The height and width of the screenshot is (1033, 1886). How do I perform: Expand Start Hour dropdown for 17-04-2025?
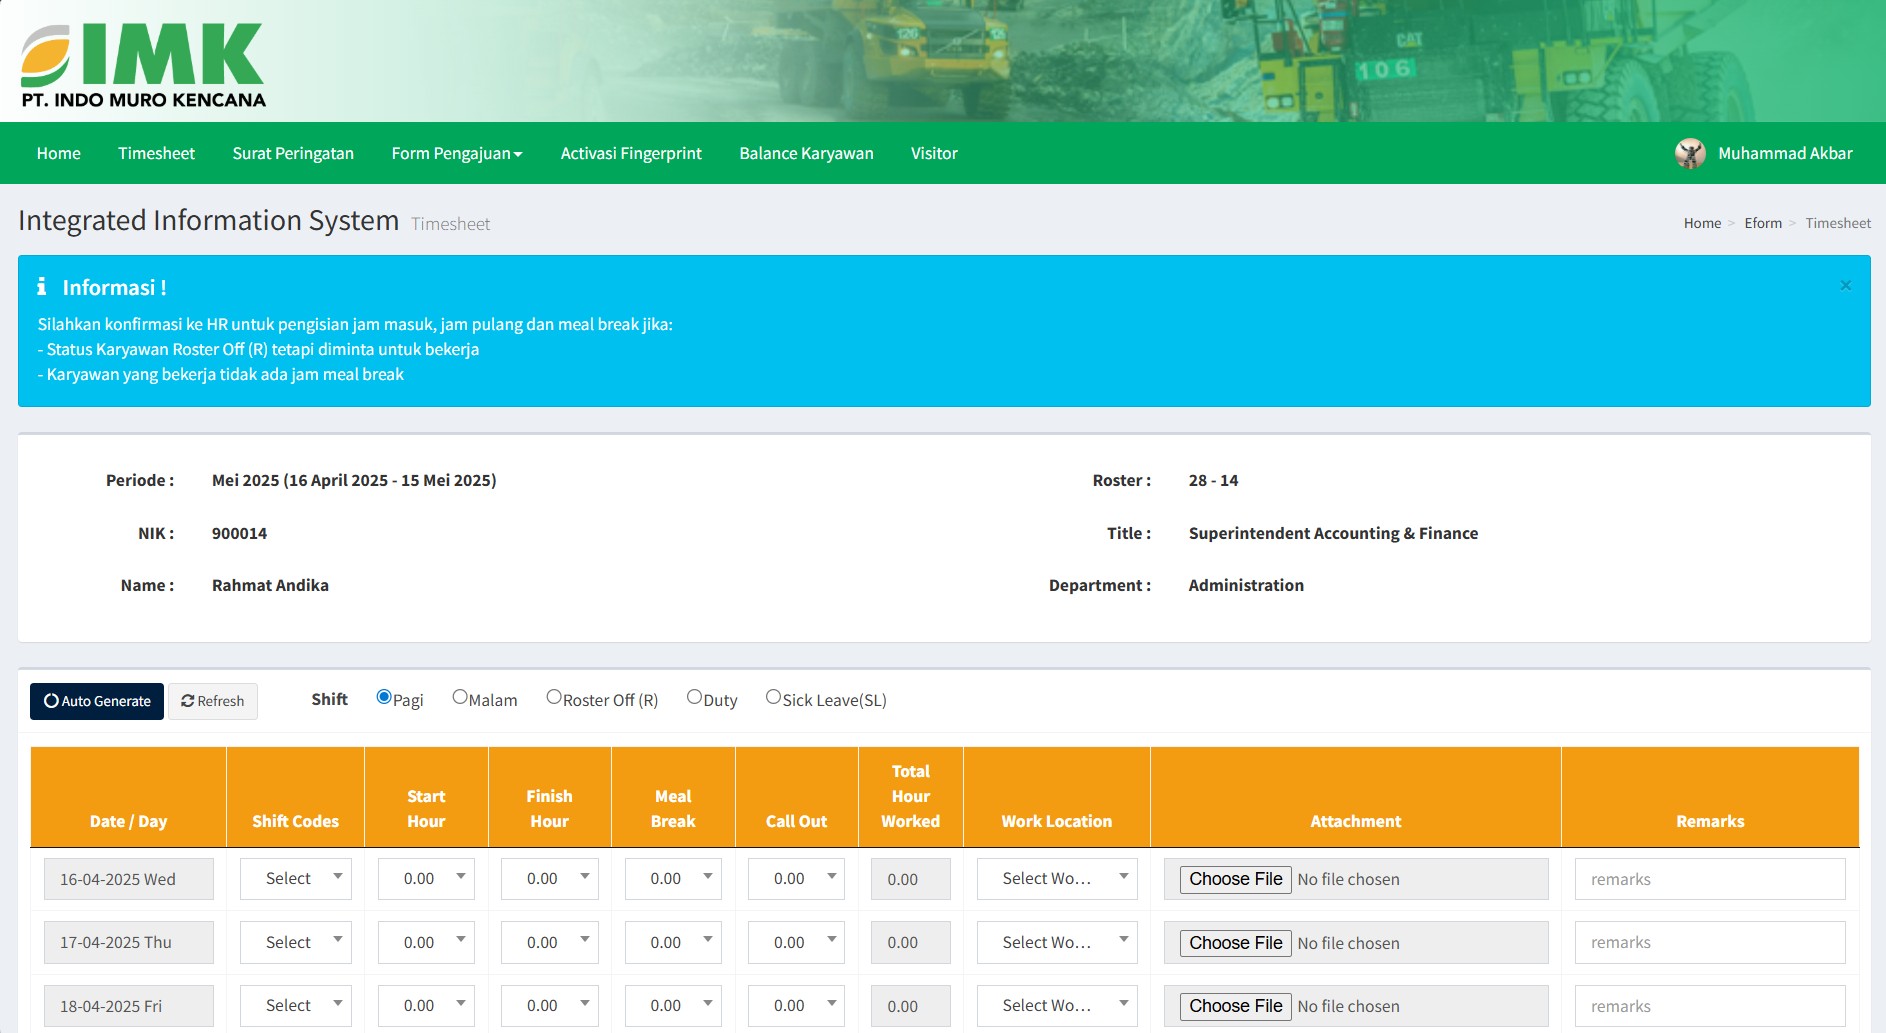[426, 942]
